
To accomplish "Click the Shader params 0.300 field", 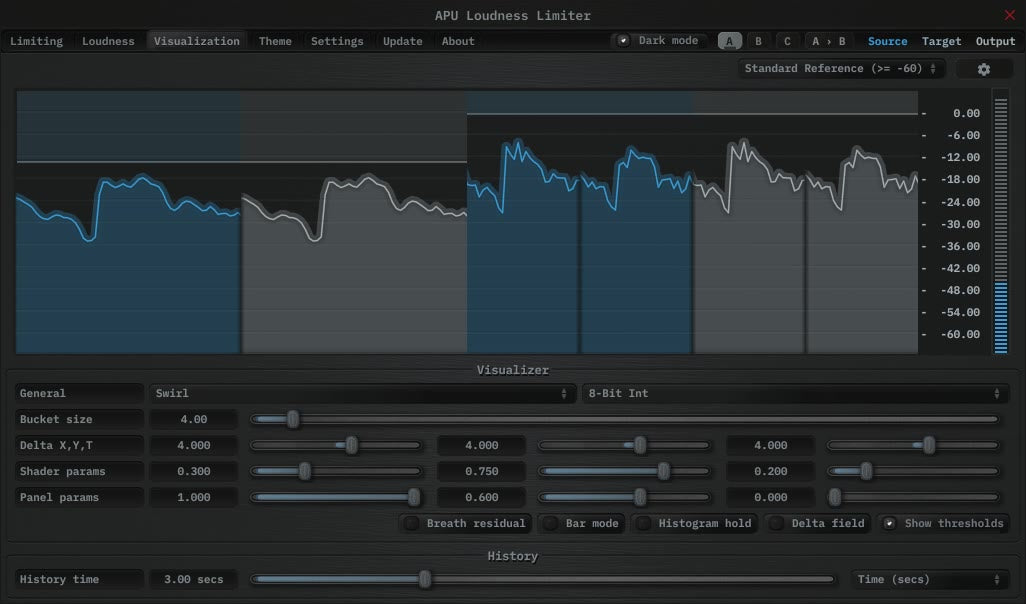I will (194, 471).
